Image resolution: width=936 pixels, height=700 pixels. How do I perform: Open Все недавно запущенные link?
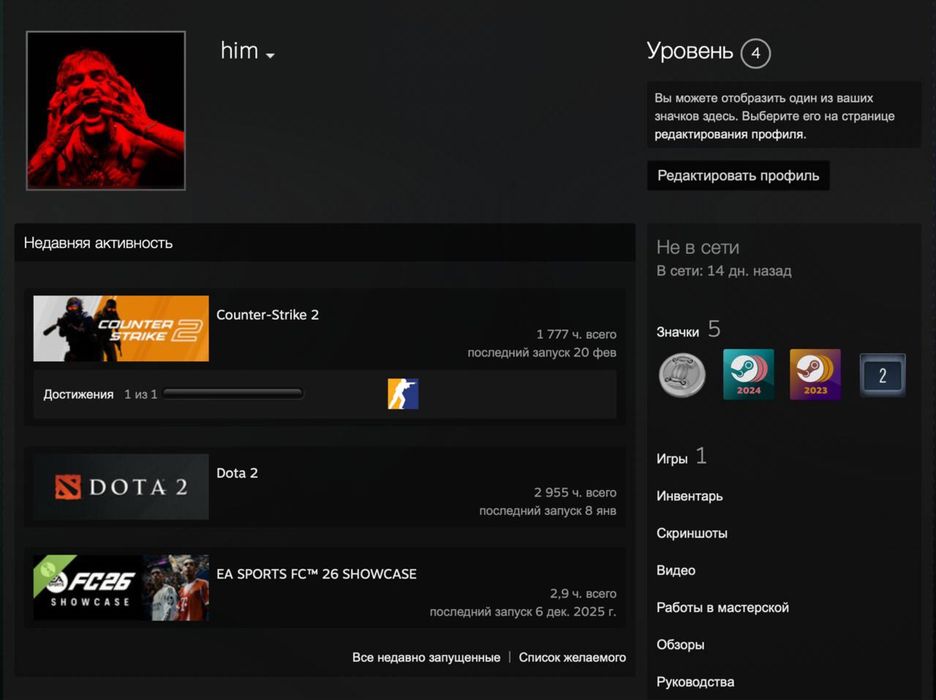click(x=426, y=657)
